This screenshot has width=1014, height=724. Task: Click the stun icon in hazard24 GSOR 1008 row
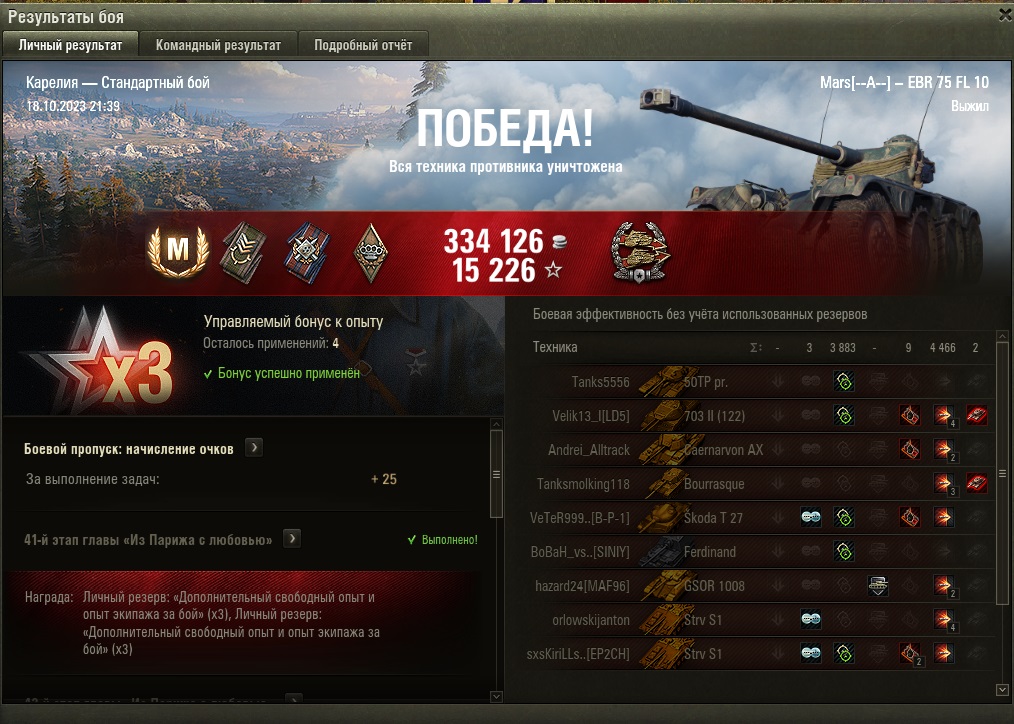878,586
